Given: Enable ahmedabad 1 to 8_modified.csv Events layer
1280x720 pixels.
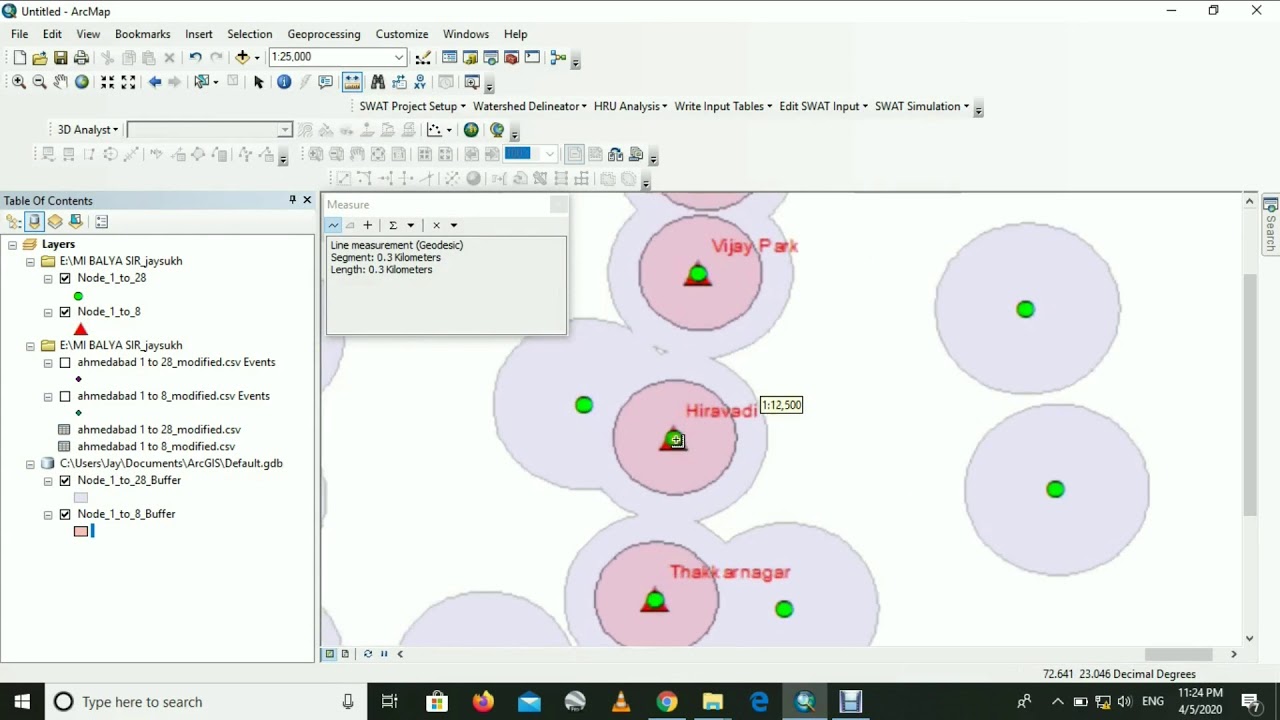Looking at the screenshot, I should click(x=65, y=397).
